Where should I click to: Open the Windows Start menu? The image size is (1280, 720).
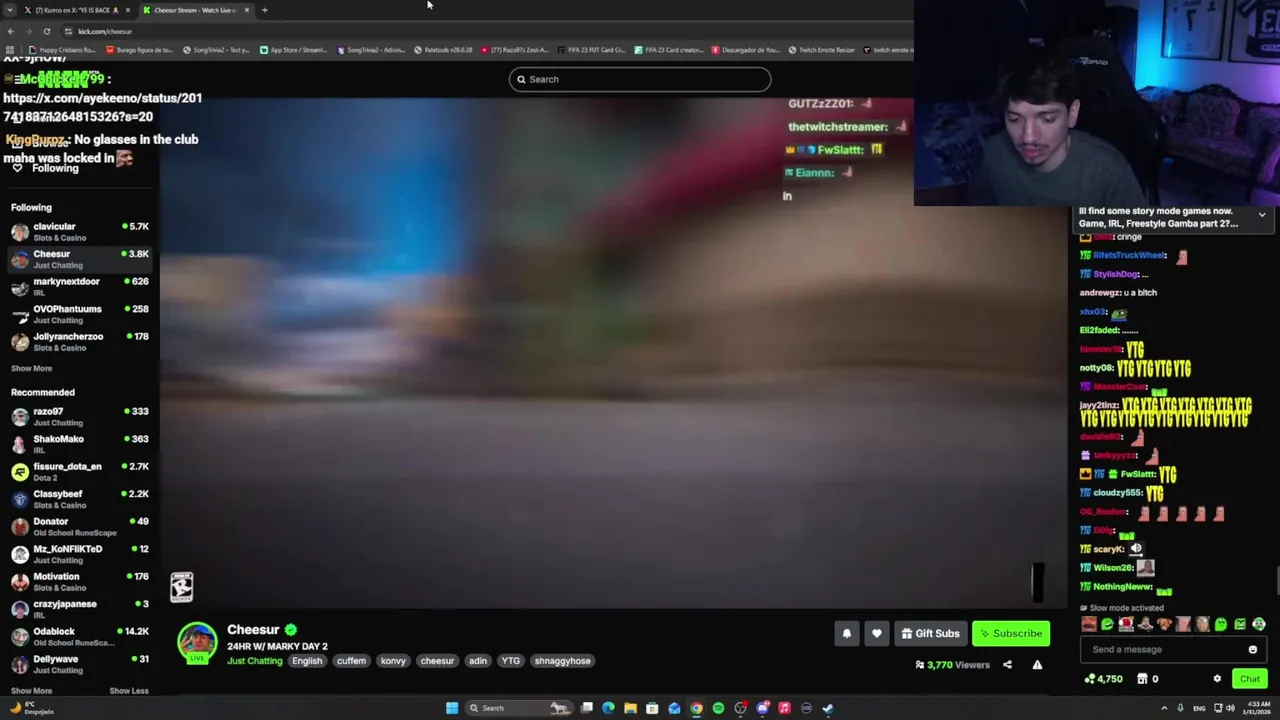452,708
